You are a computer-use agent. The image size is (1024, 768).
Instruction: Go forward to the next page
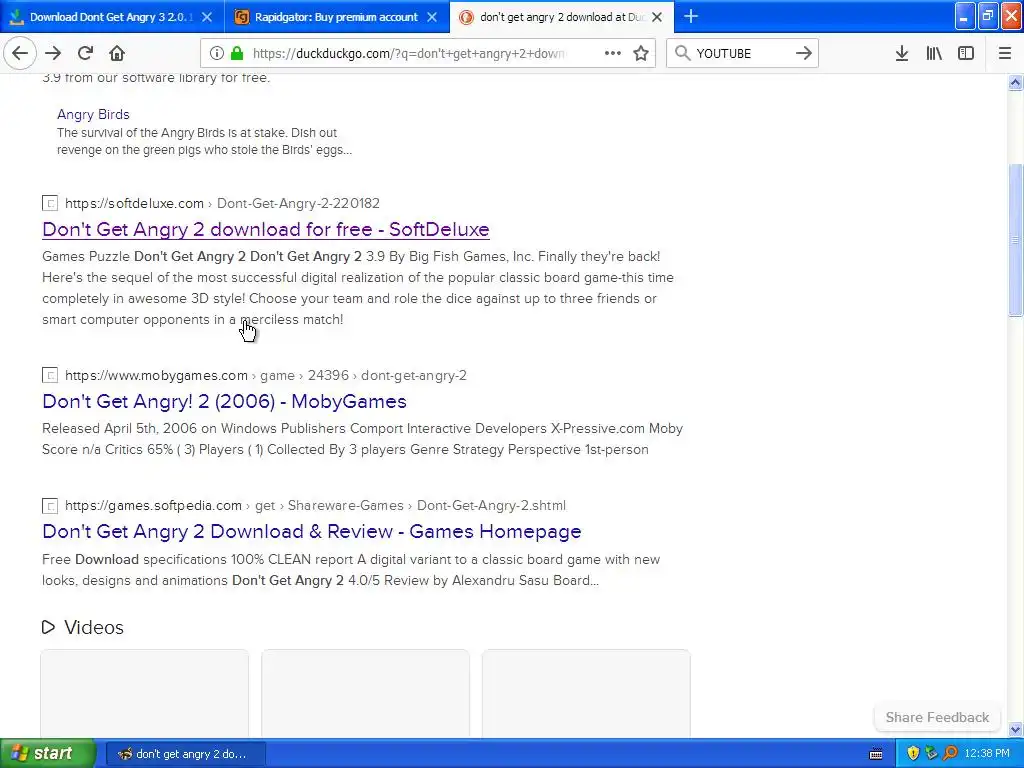pyautogui.click(x=53, y=53)
